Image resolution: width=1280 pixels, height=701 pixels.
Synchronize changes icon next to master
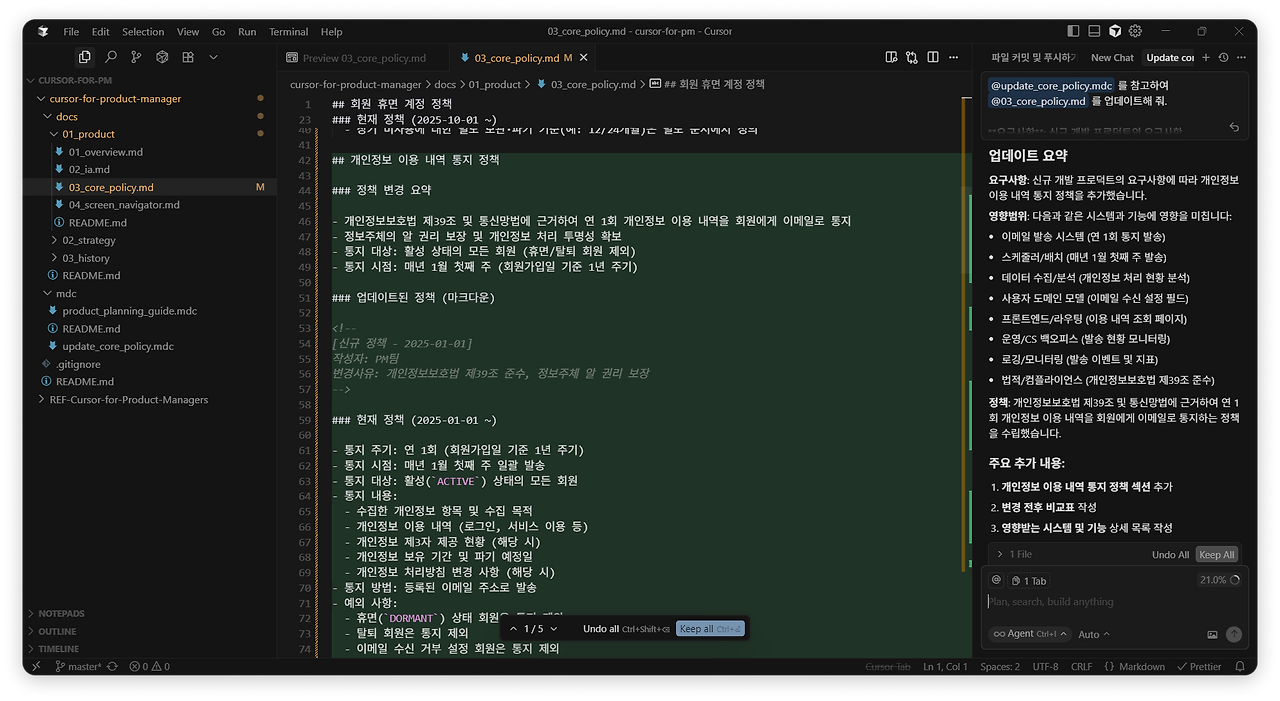(x=112, y=666)
